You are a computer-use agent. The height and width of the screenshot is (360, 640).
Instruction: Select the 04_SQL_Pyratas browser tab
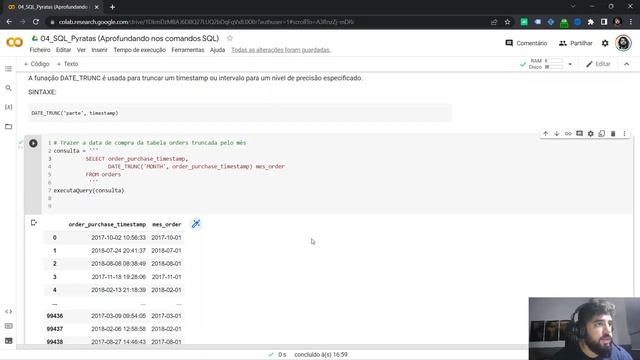[53, 7]
